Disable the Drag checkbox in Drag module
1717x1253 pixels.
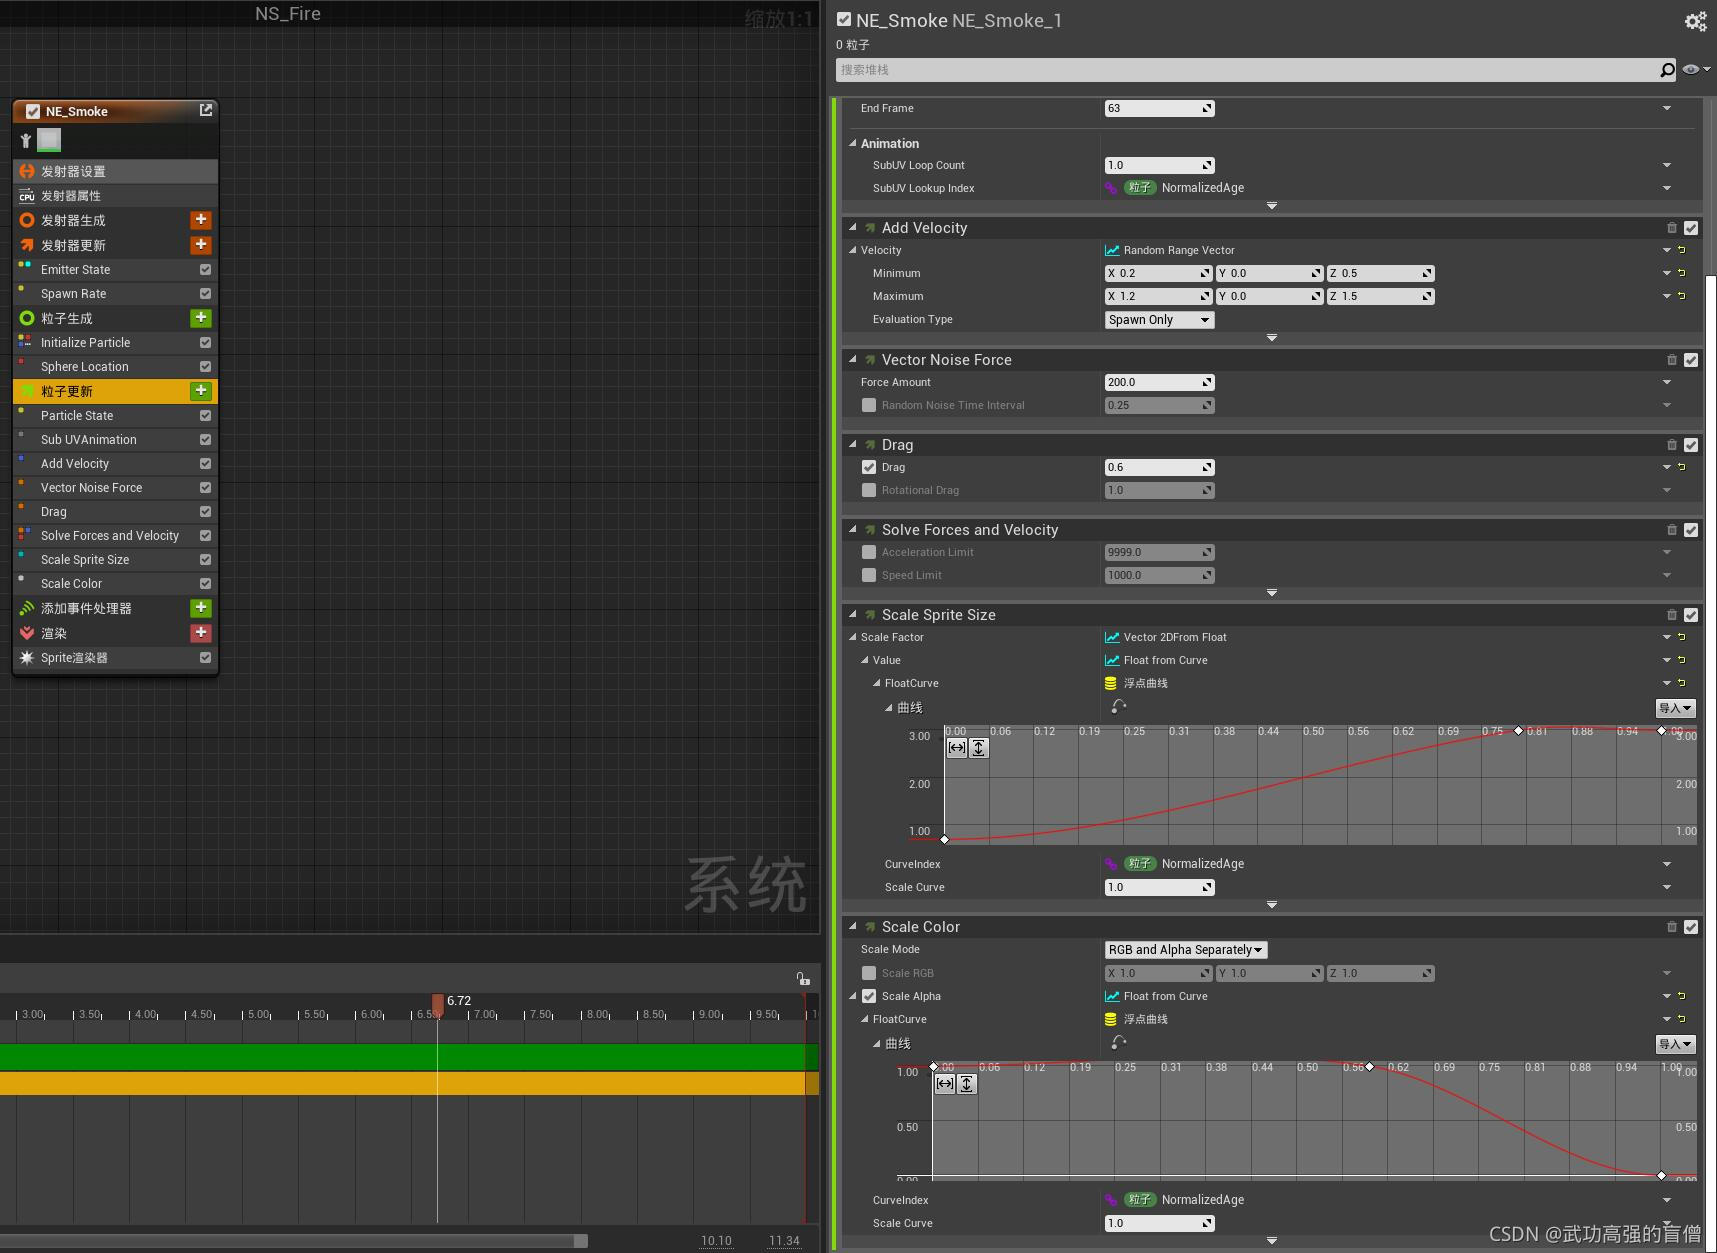pos(869,467)
